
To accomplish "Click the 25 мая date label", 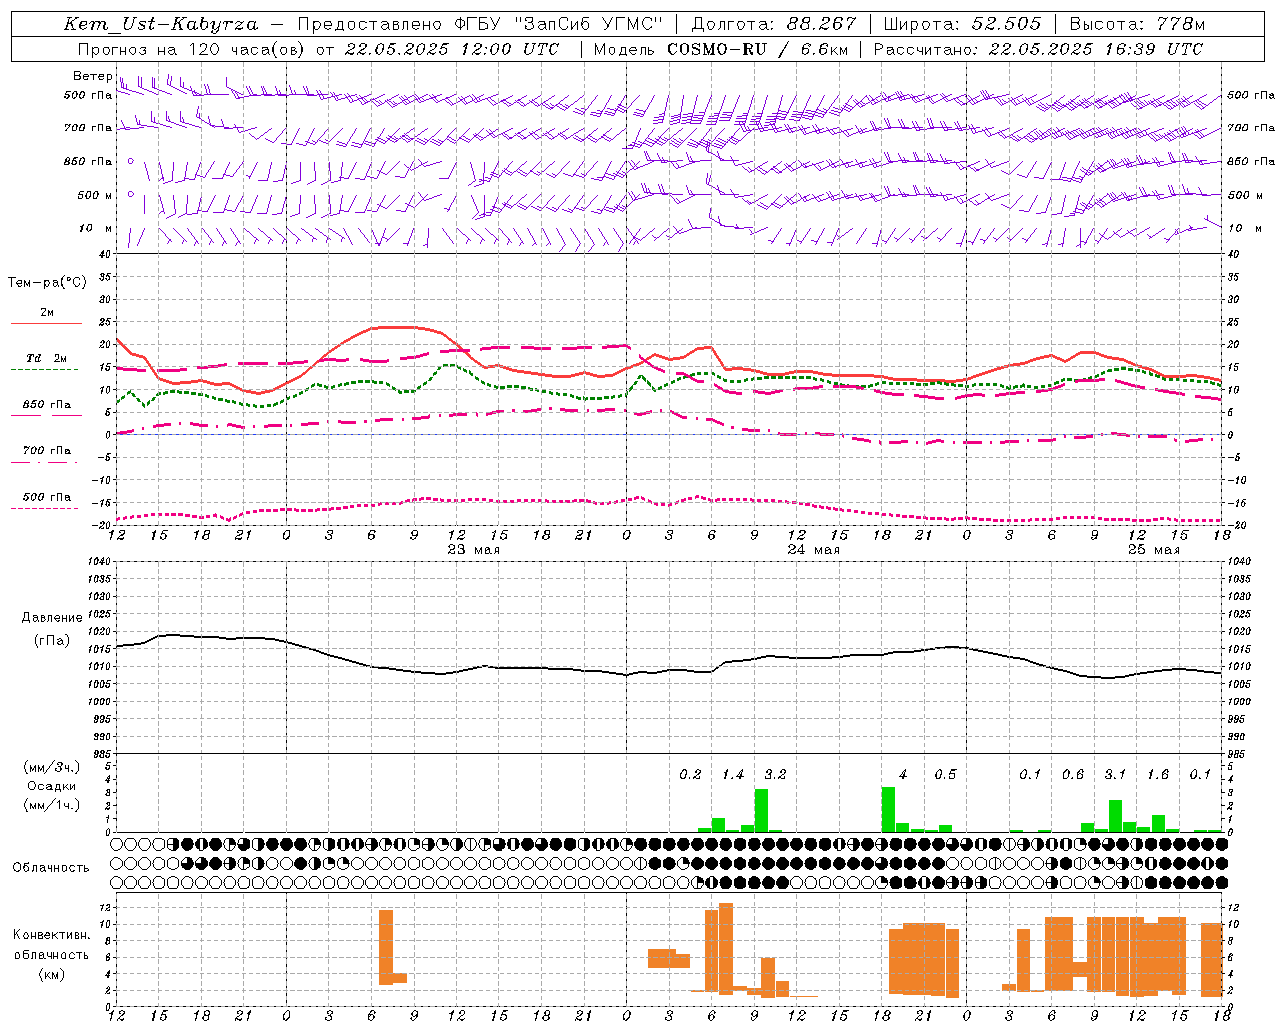I will (x=1154, y=549).
